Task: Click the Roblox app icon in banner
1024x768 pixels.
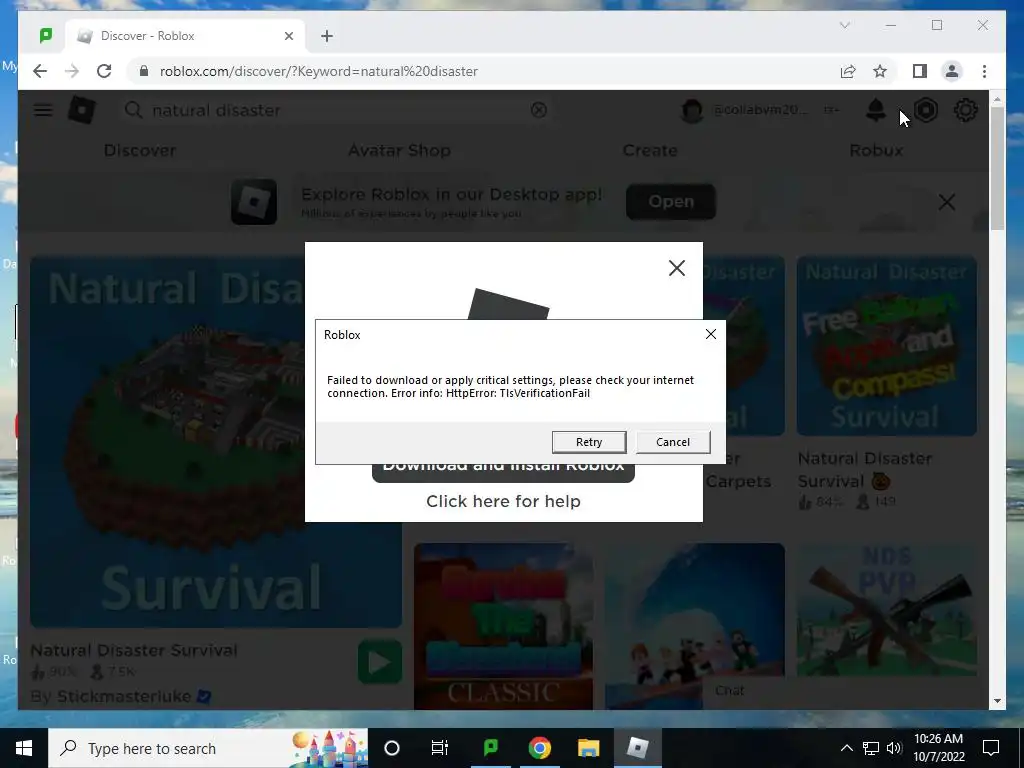Action: coord(253,202)
